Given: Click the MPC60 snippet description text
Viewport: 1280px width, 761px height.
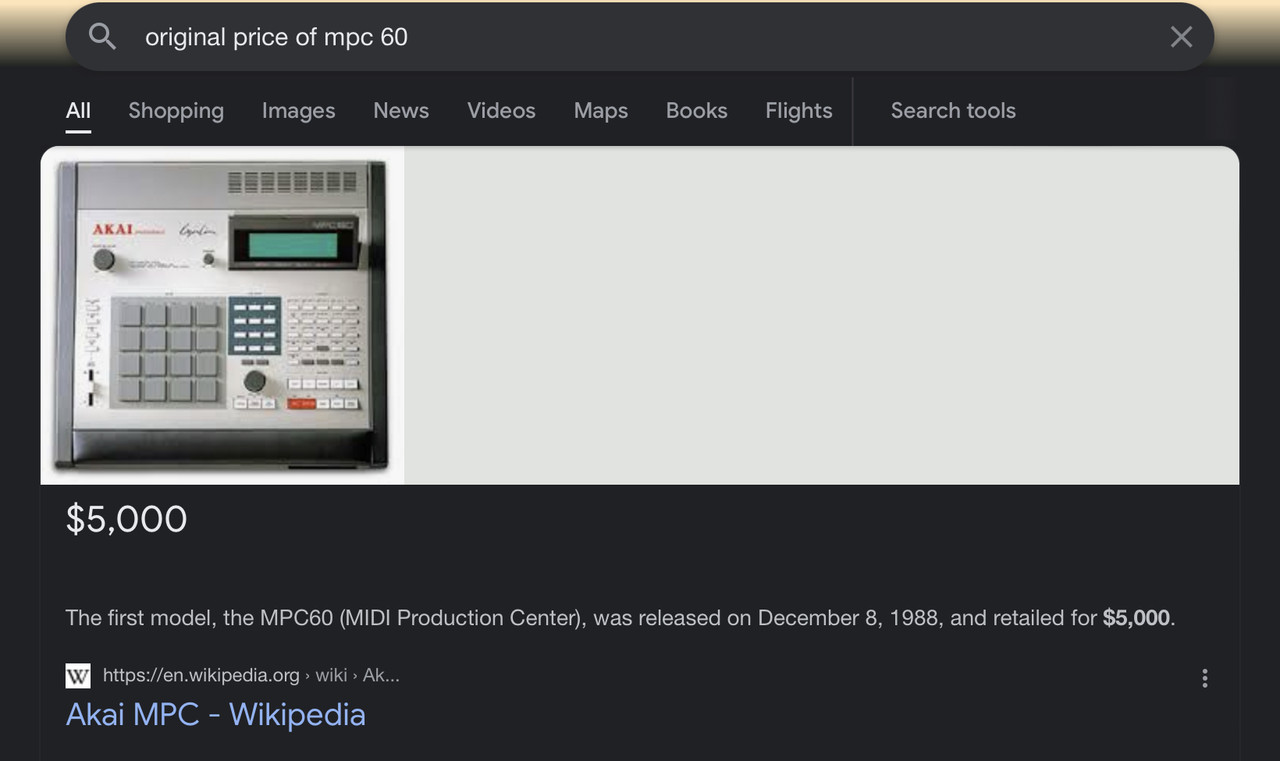Looking at the screenshot, I should [x=620, y=618].
